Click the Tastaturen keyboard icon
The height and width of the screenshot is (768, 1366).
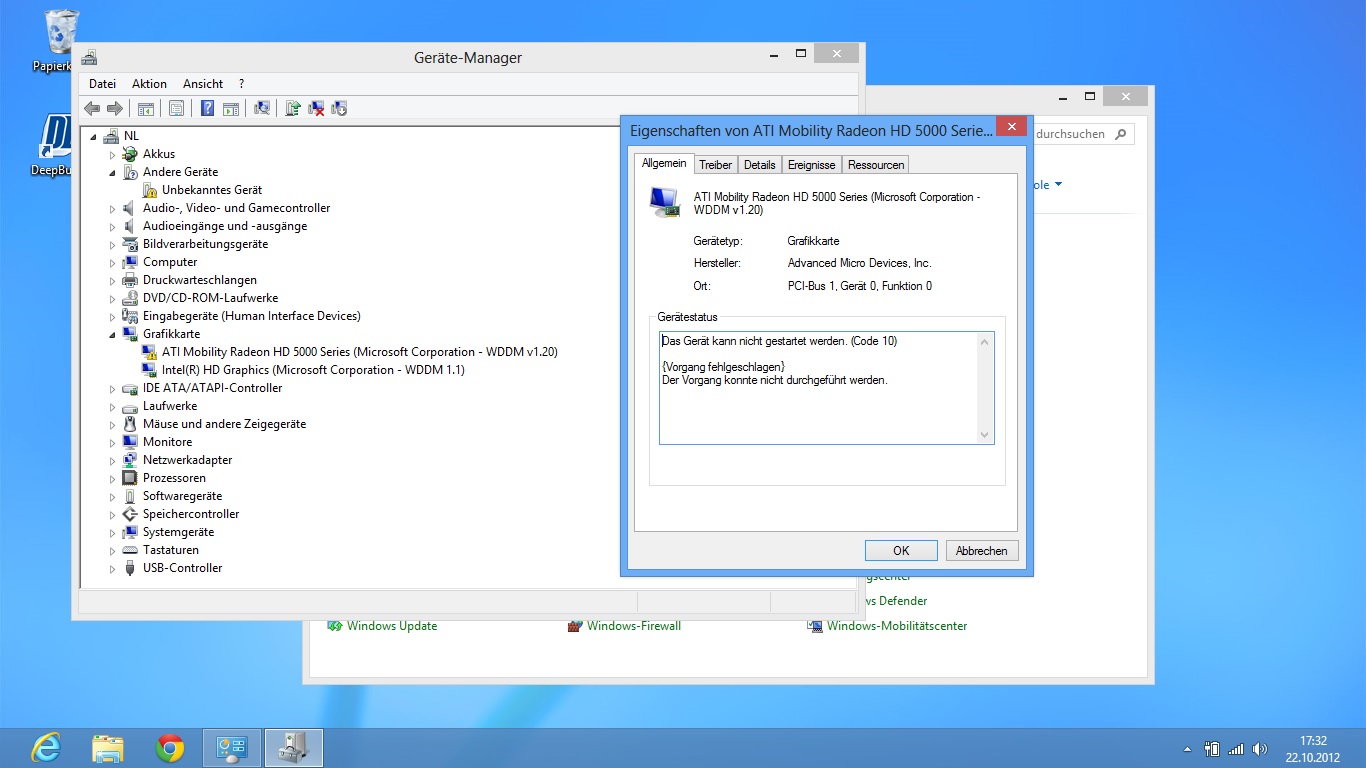click(x=130, y=550)
